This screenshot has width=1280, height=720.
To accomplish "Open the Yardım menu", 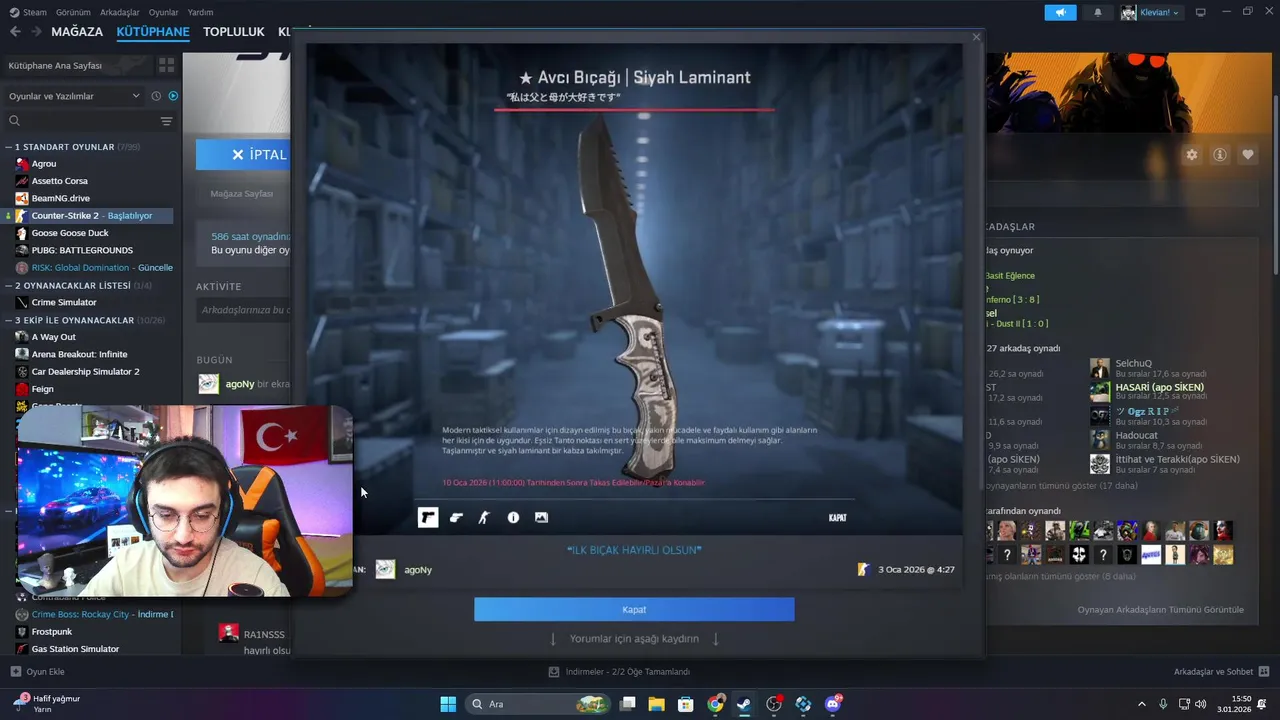I will pos(200,12).
